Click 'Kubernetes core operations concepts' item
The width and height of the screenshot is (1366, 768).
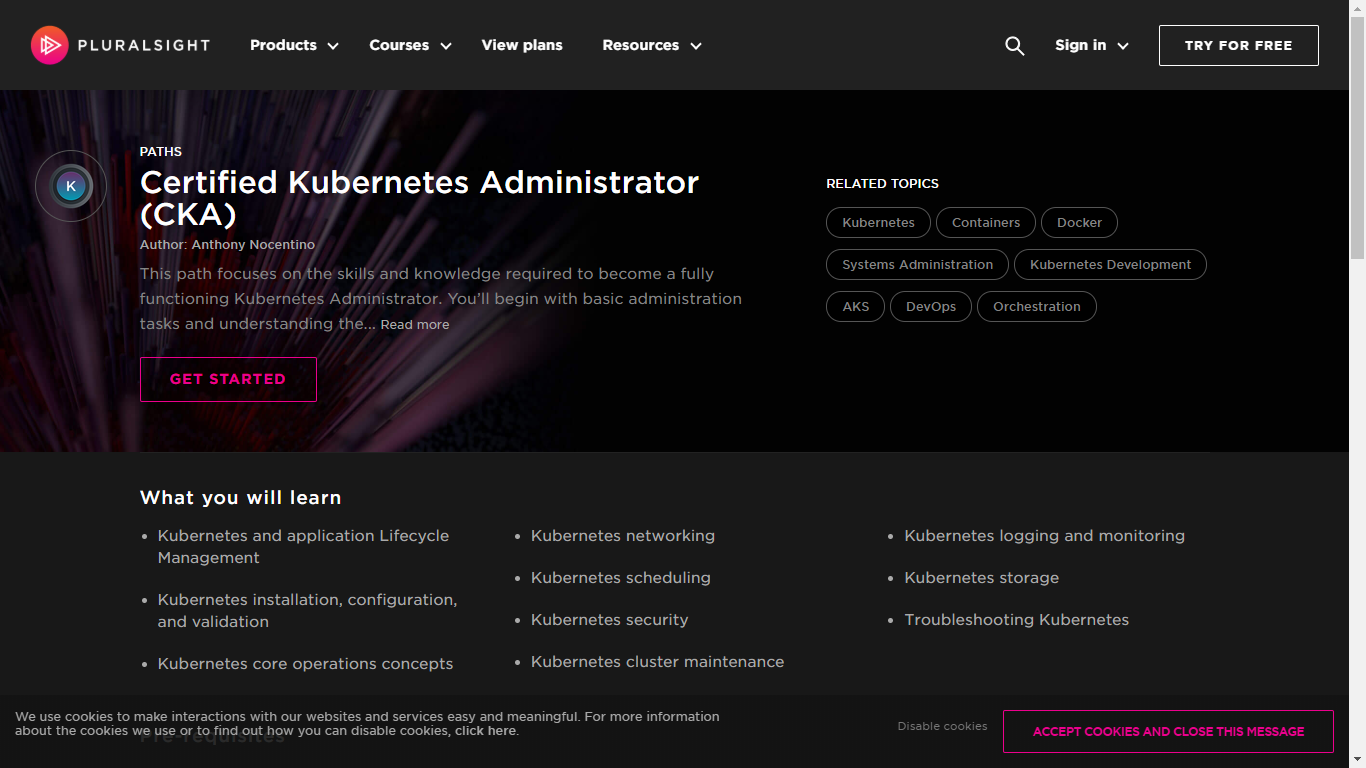(x=306, y=664)
